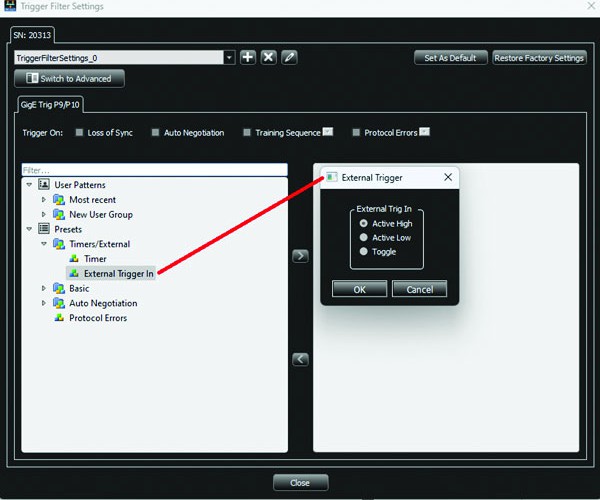
Task: Select the Active Low radio button
Action: [364, 238]
